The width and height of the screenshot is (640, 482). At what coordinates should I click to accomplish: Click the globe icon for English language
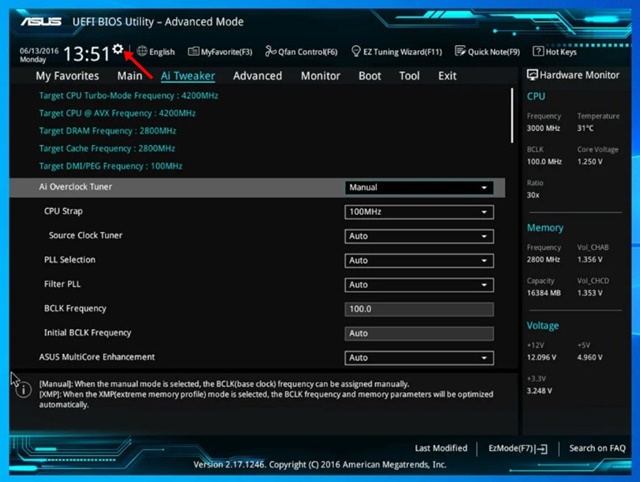[142, 52]
